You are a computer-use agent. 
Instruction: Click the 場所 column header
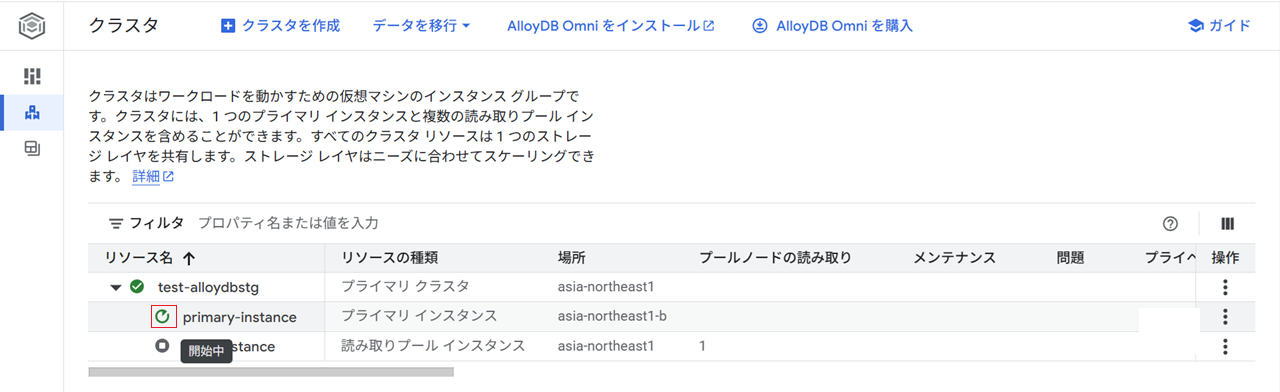tap(572, 257)
